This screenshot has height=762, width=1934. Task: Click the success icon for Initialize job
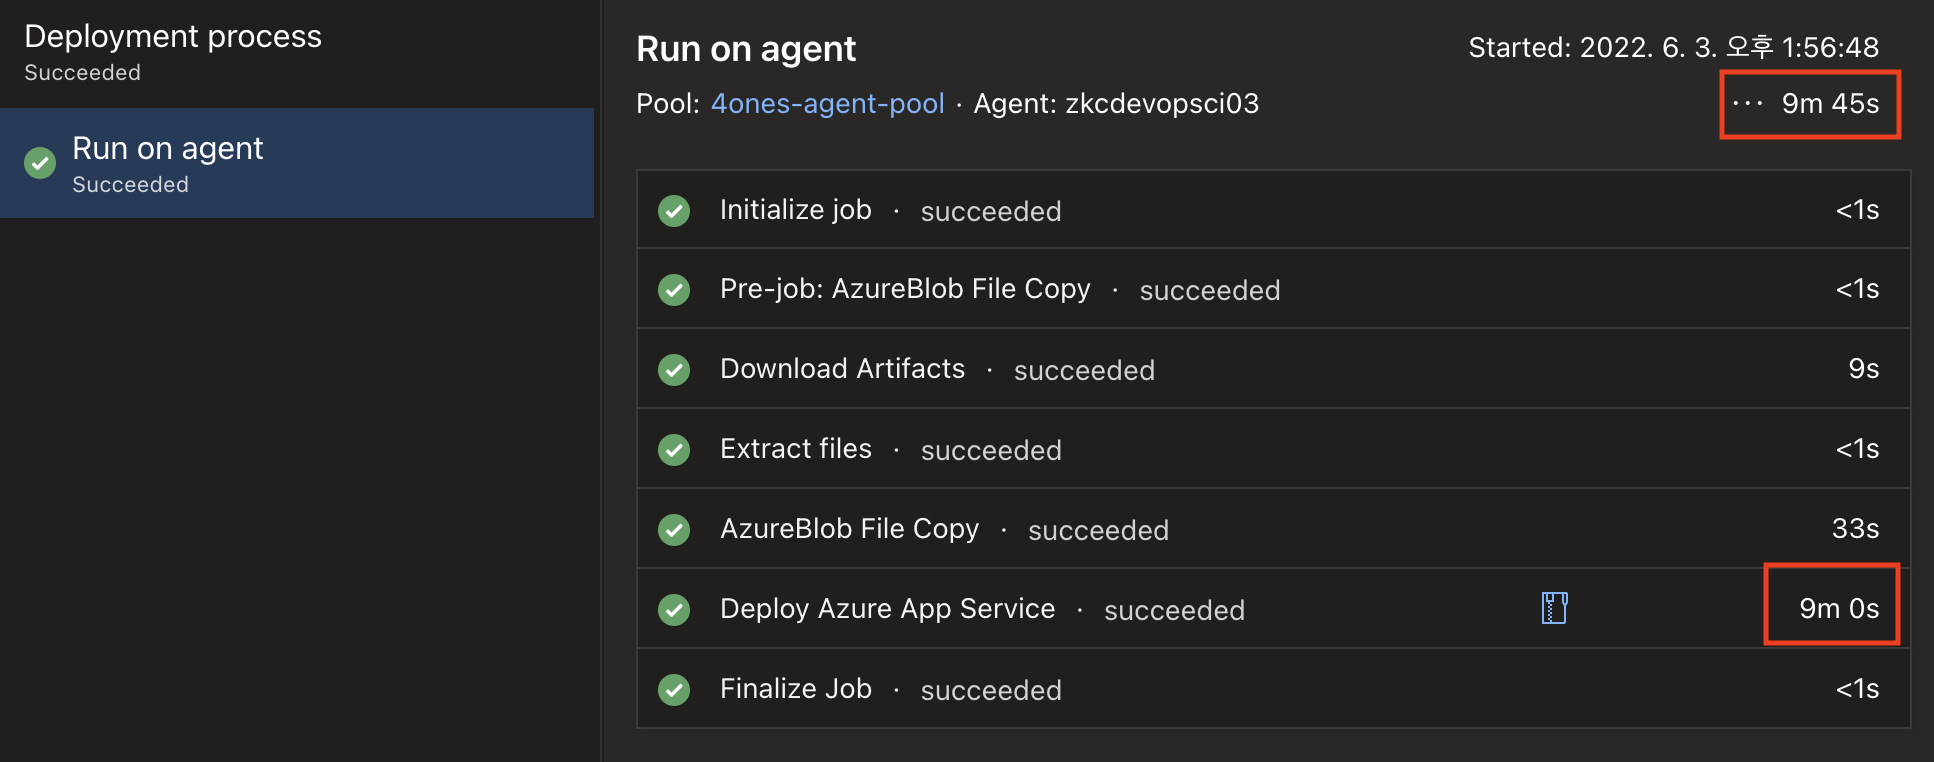(x=674, y=211)
